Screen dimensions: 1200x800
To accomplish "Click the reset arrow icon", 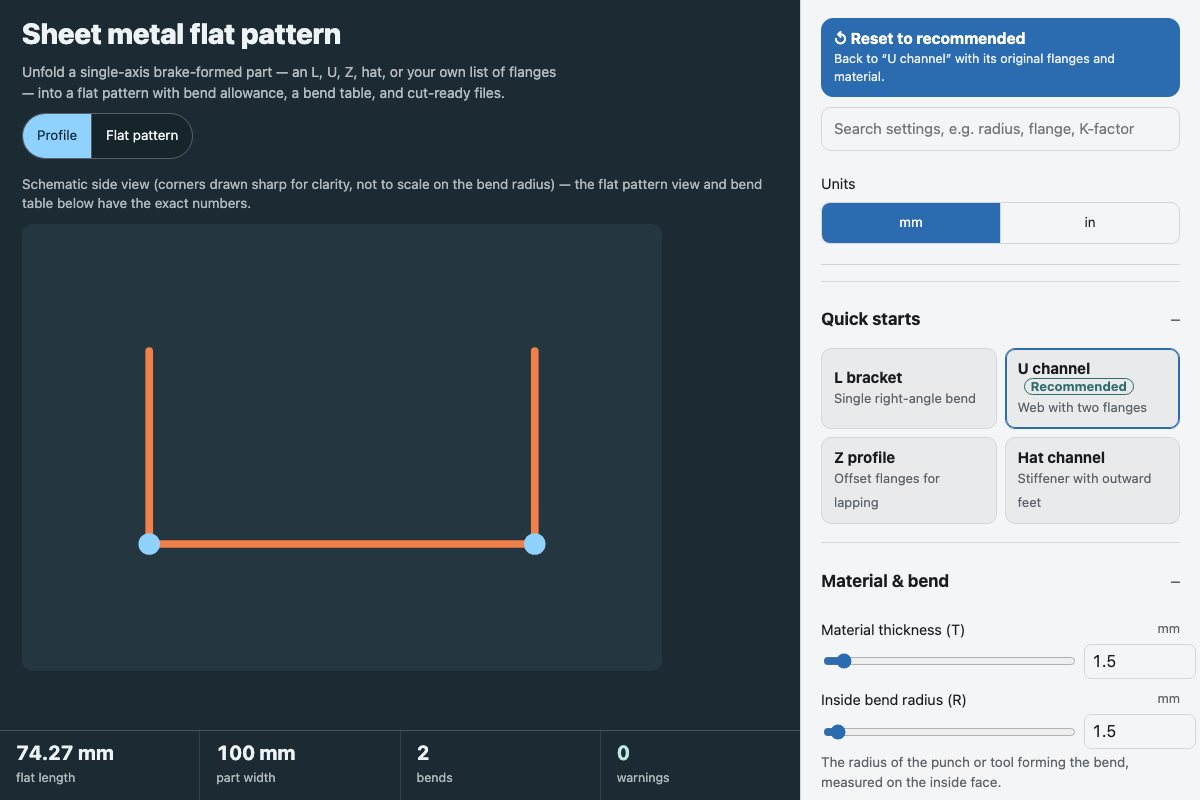I will click(841, 39).
